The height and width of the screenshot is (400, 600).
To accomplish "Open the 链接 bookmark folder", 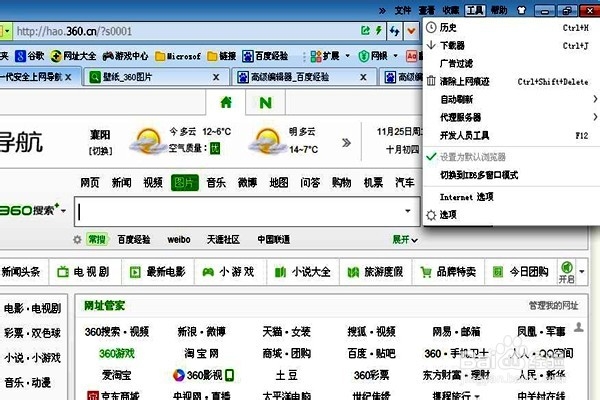I will tap(222, 56).
